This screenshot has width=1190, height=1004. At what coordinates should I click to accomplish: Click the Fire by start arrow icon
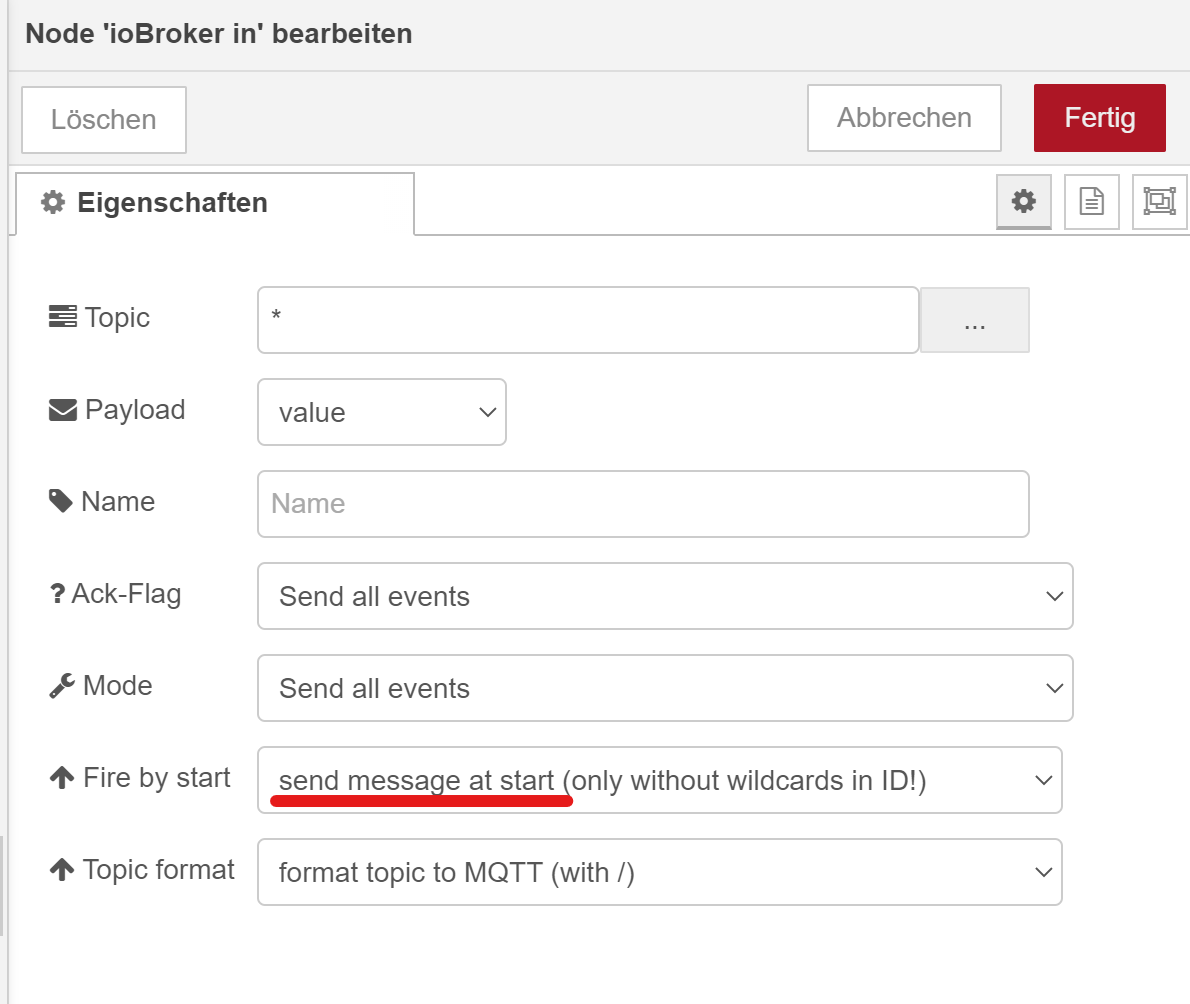coord(61,777)
